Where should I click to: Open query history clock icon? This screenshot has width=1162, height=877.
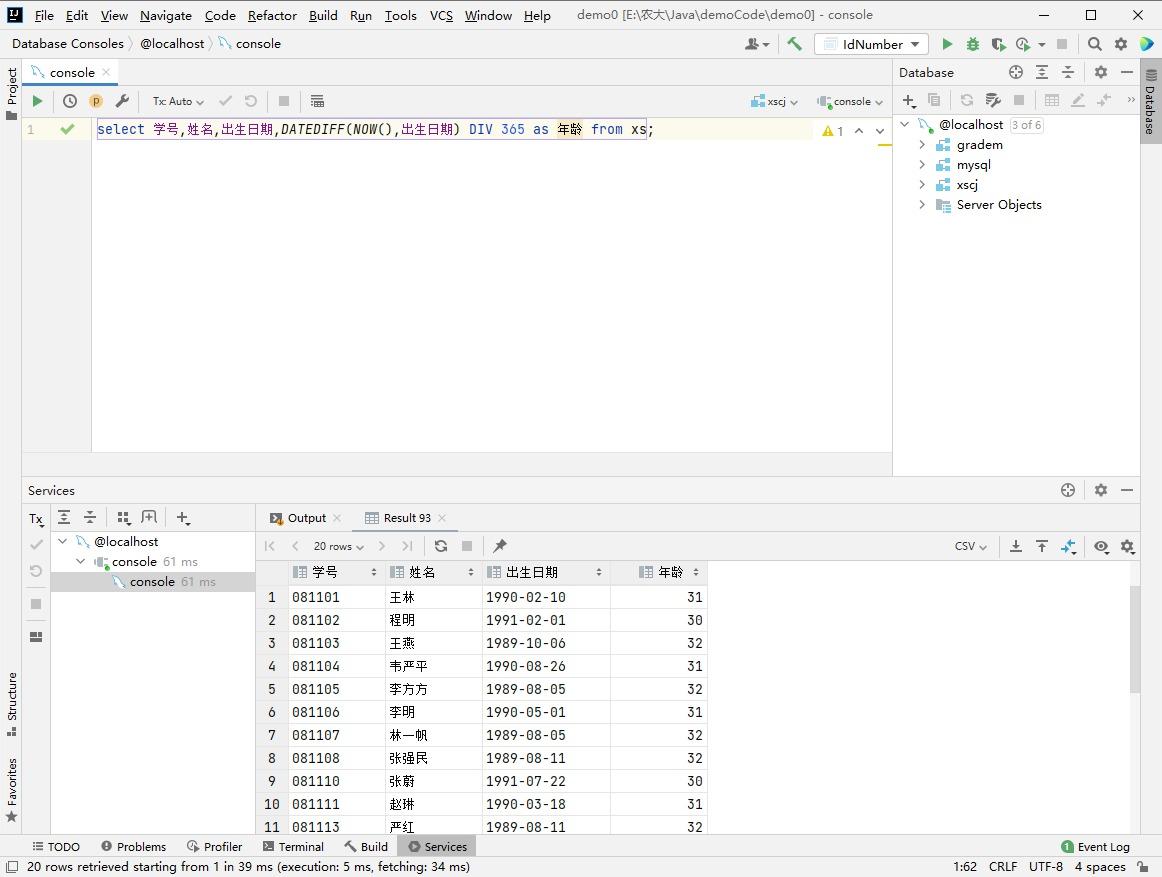coord(70,101)
